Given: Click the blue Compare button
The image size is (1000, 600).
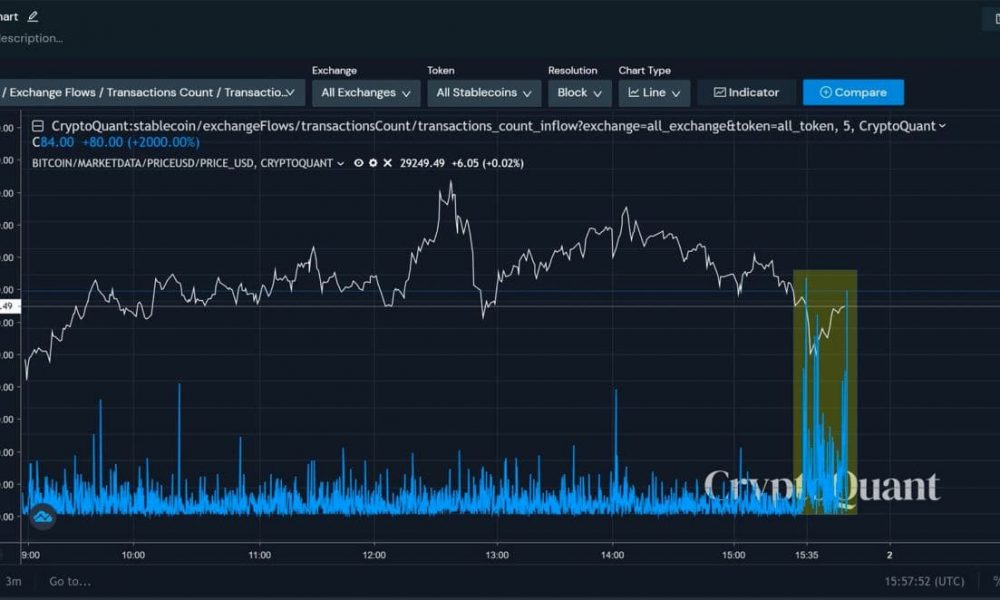Looking at the screenshot, I should pyautogui.click(x=853, y=92).
